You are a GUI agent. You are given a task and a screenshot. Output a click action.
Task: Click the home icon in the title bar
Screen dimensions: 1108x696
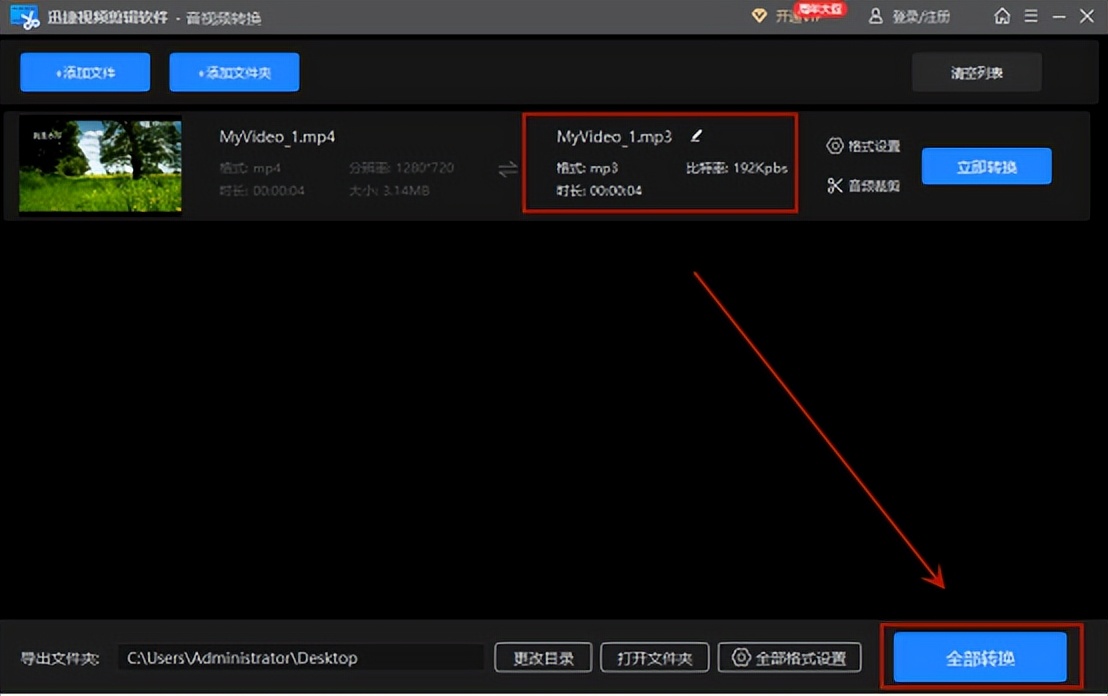(x=1002, y=16)
